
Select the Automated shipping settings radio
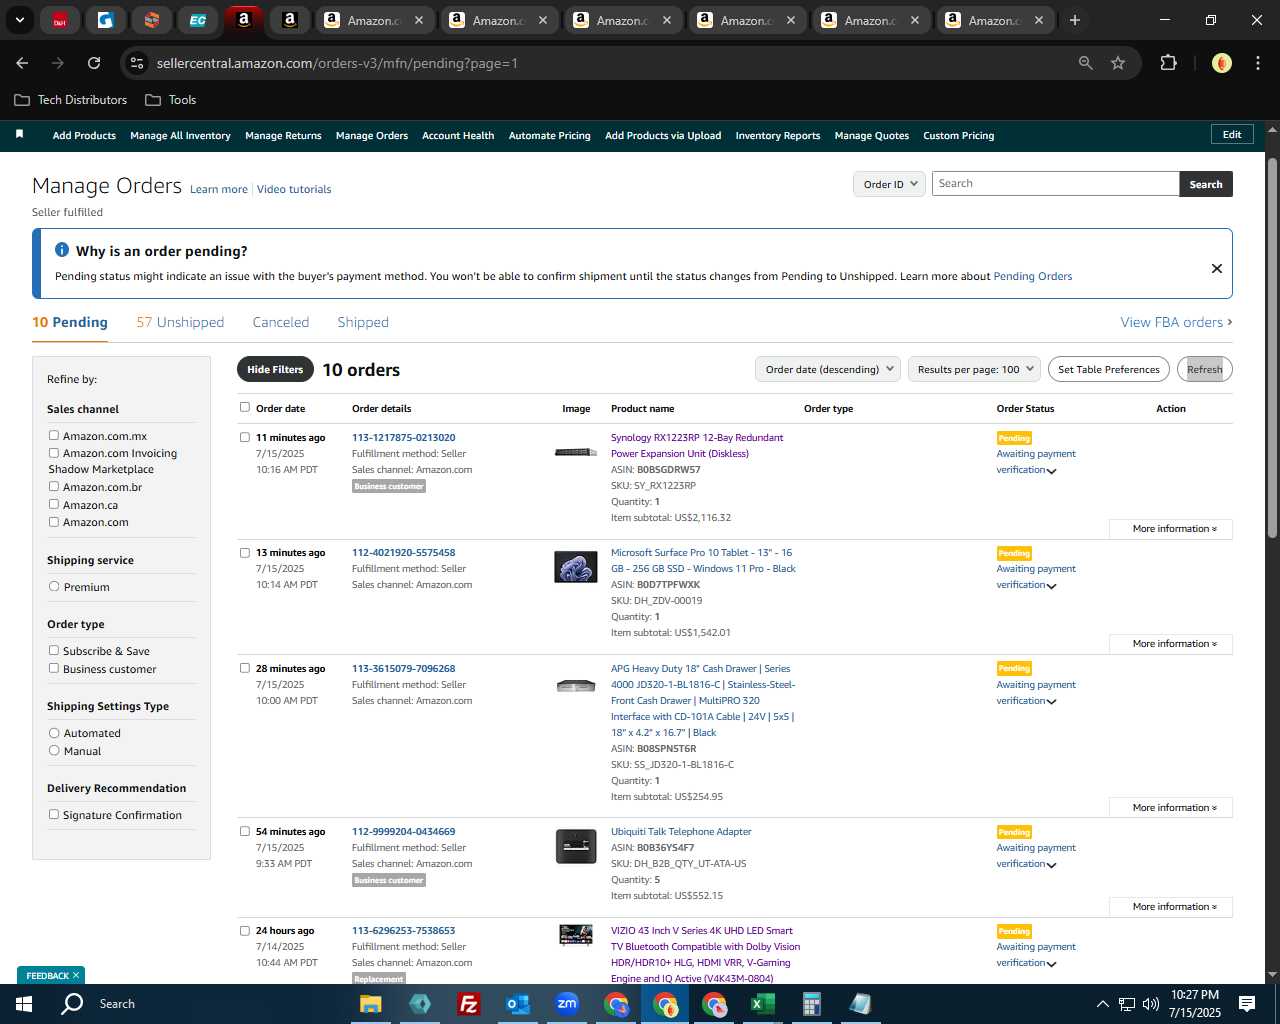pos(54,732)
